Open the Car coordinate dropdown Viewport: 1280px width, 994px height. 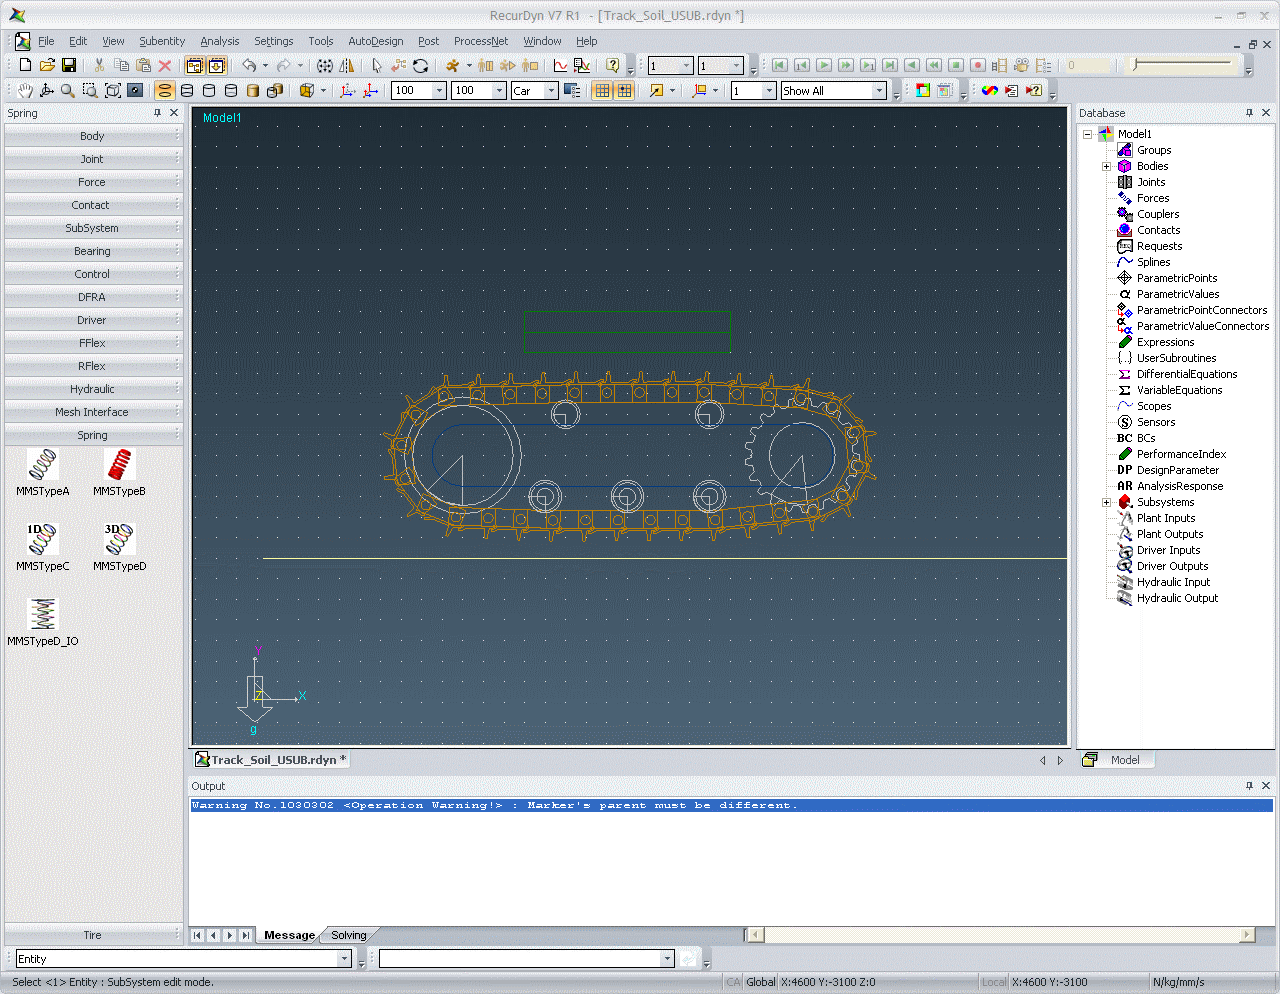click(550, 91)
